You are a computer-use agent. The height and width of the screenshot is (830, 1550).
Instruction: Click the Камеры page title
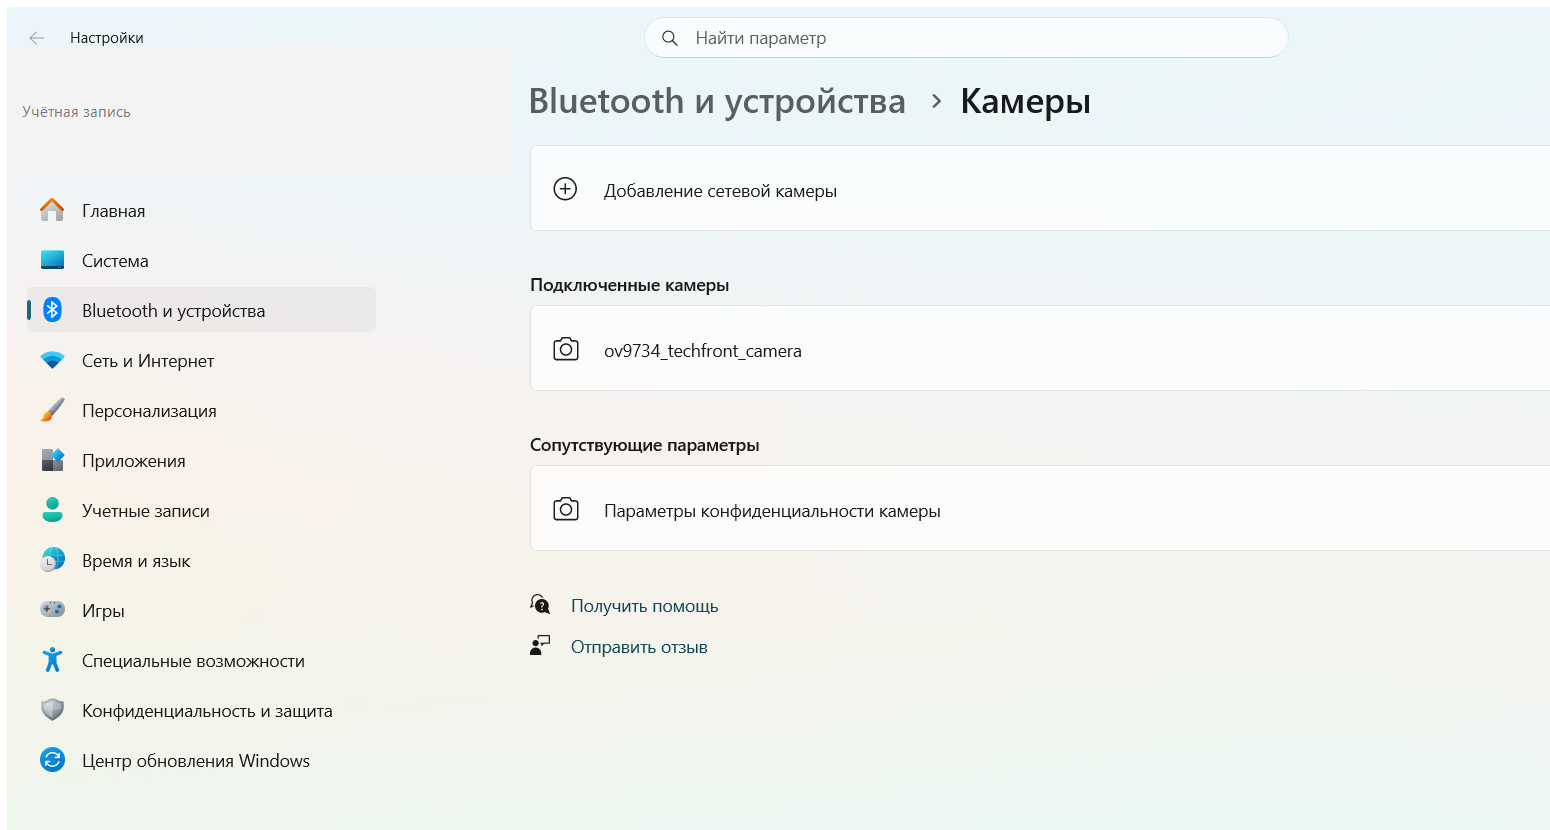(1025, 101)
